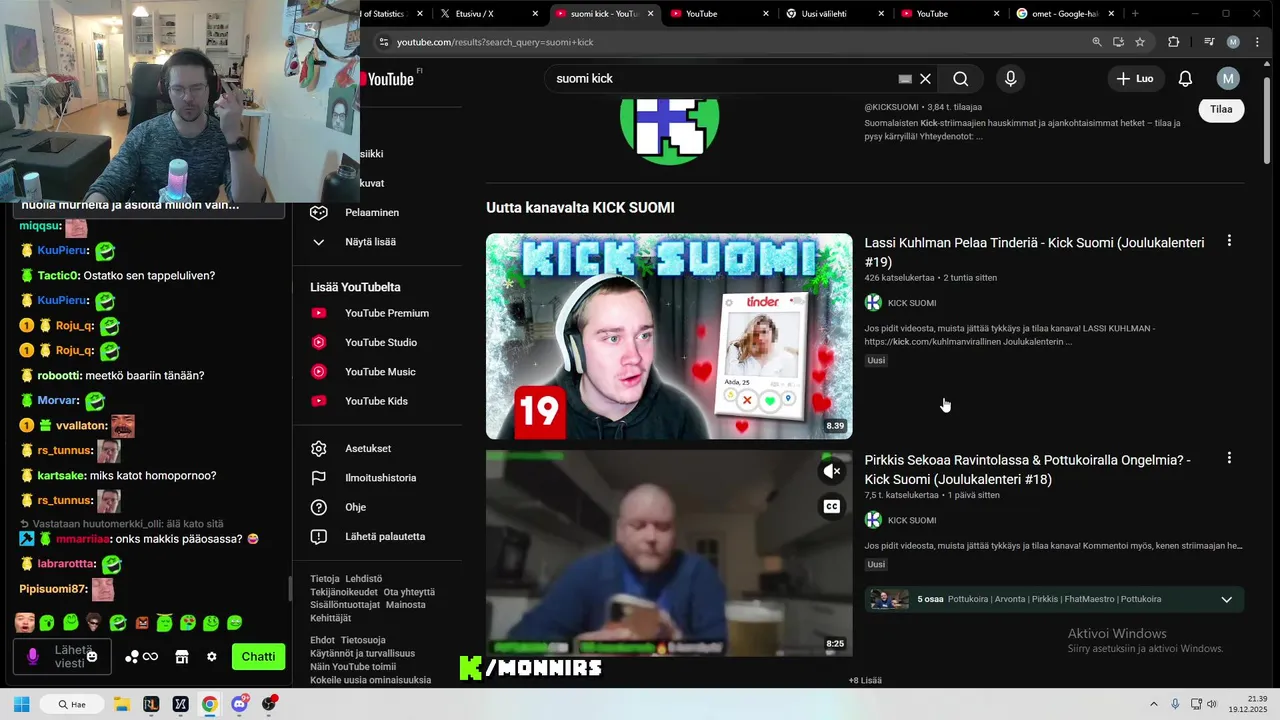
Task: Click the YouTube Music sidebar icon
Action: click(319, 372)
